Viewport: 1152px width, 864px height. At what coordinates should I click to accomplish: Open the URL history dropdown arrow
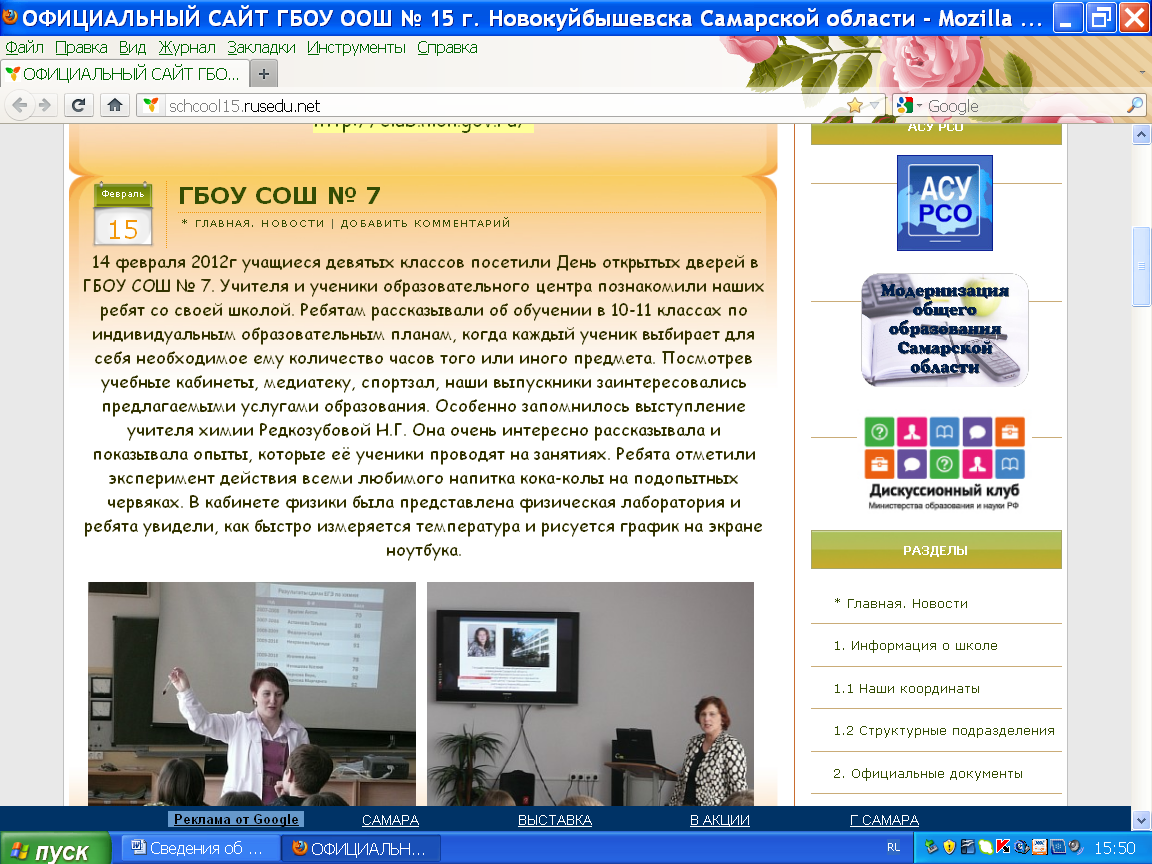pyautogui.click(x=874, y=106)
